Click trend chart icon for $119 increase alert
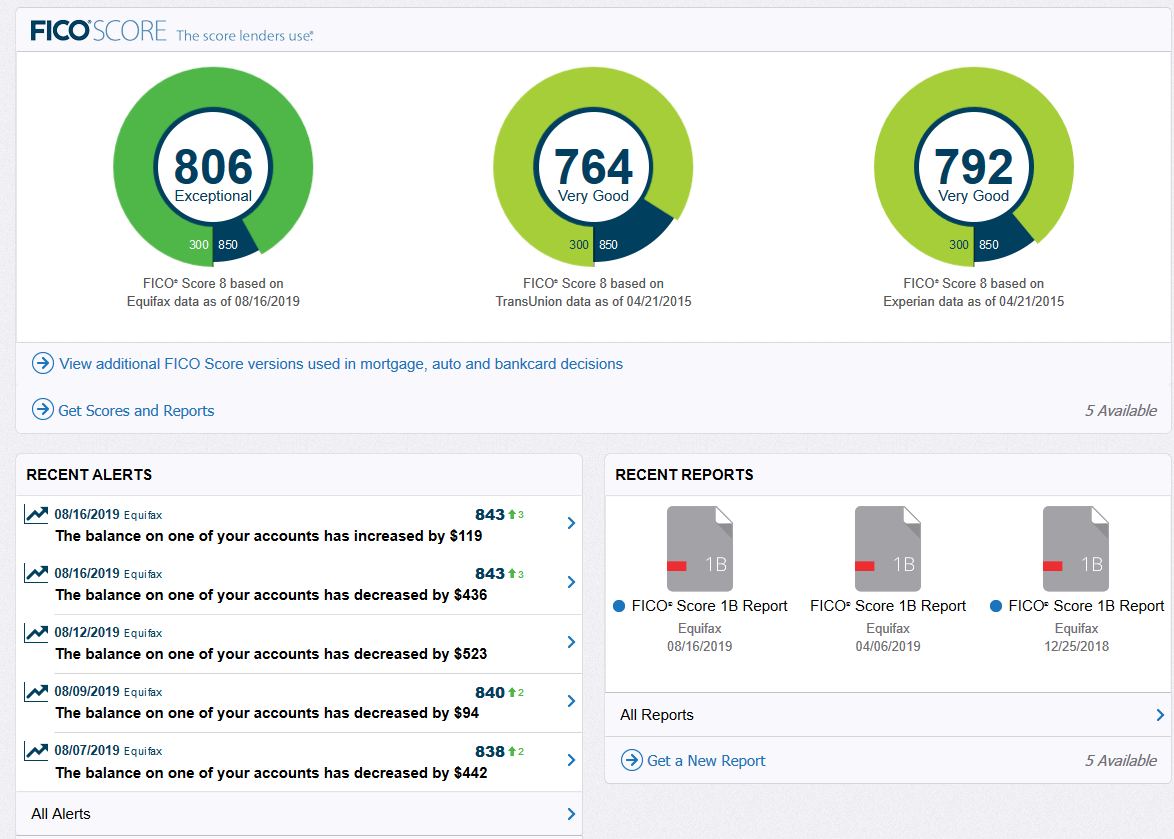Screen dimensions: 1174x839 pos(36,514)
